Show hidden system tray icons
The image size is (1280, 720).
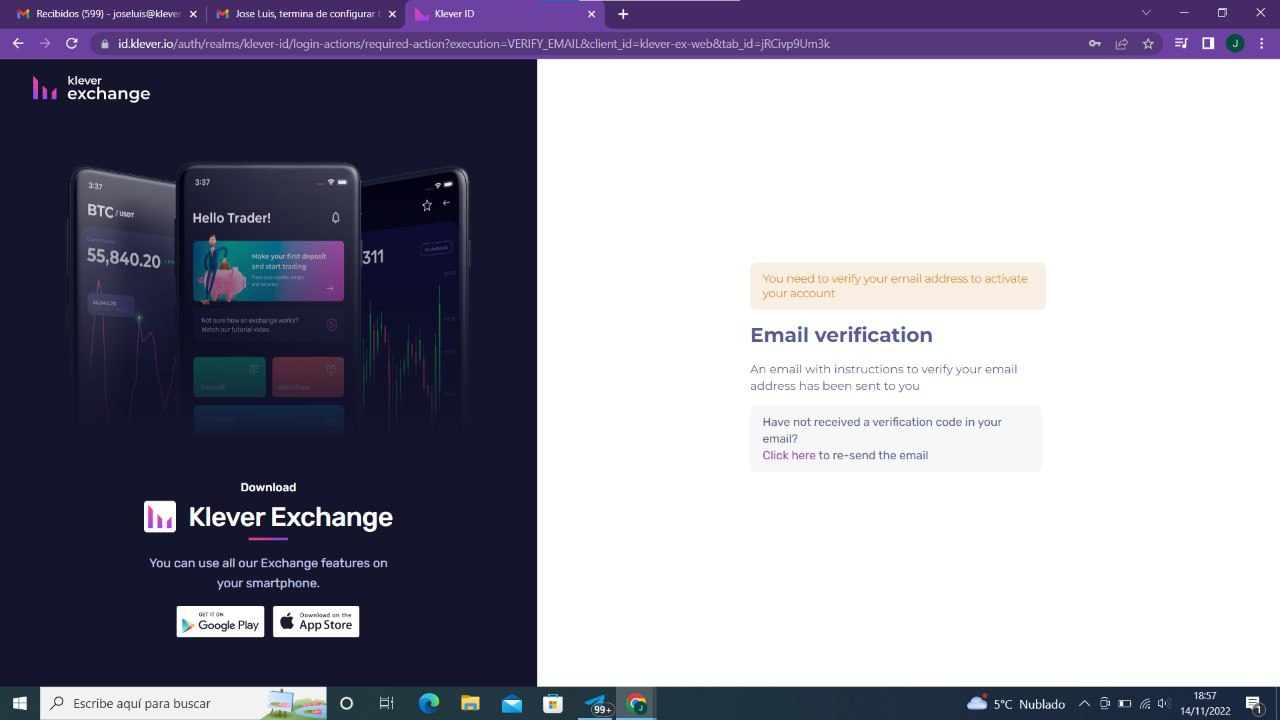[x=1084, y=704]
